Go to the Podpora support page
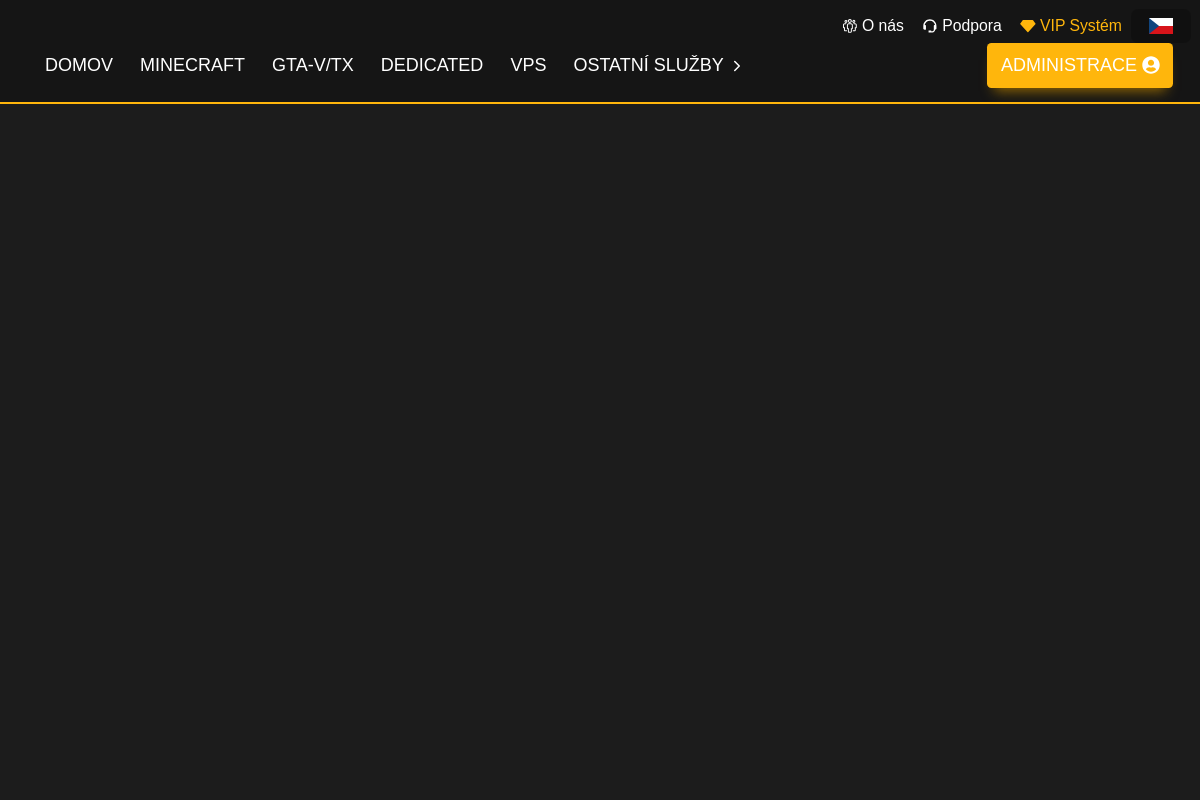This screenshot has height=800, width=1200. [971, 25]
